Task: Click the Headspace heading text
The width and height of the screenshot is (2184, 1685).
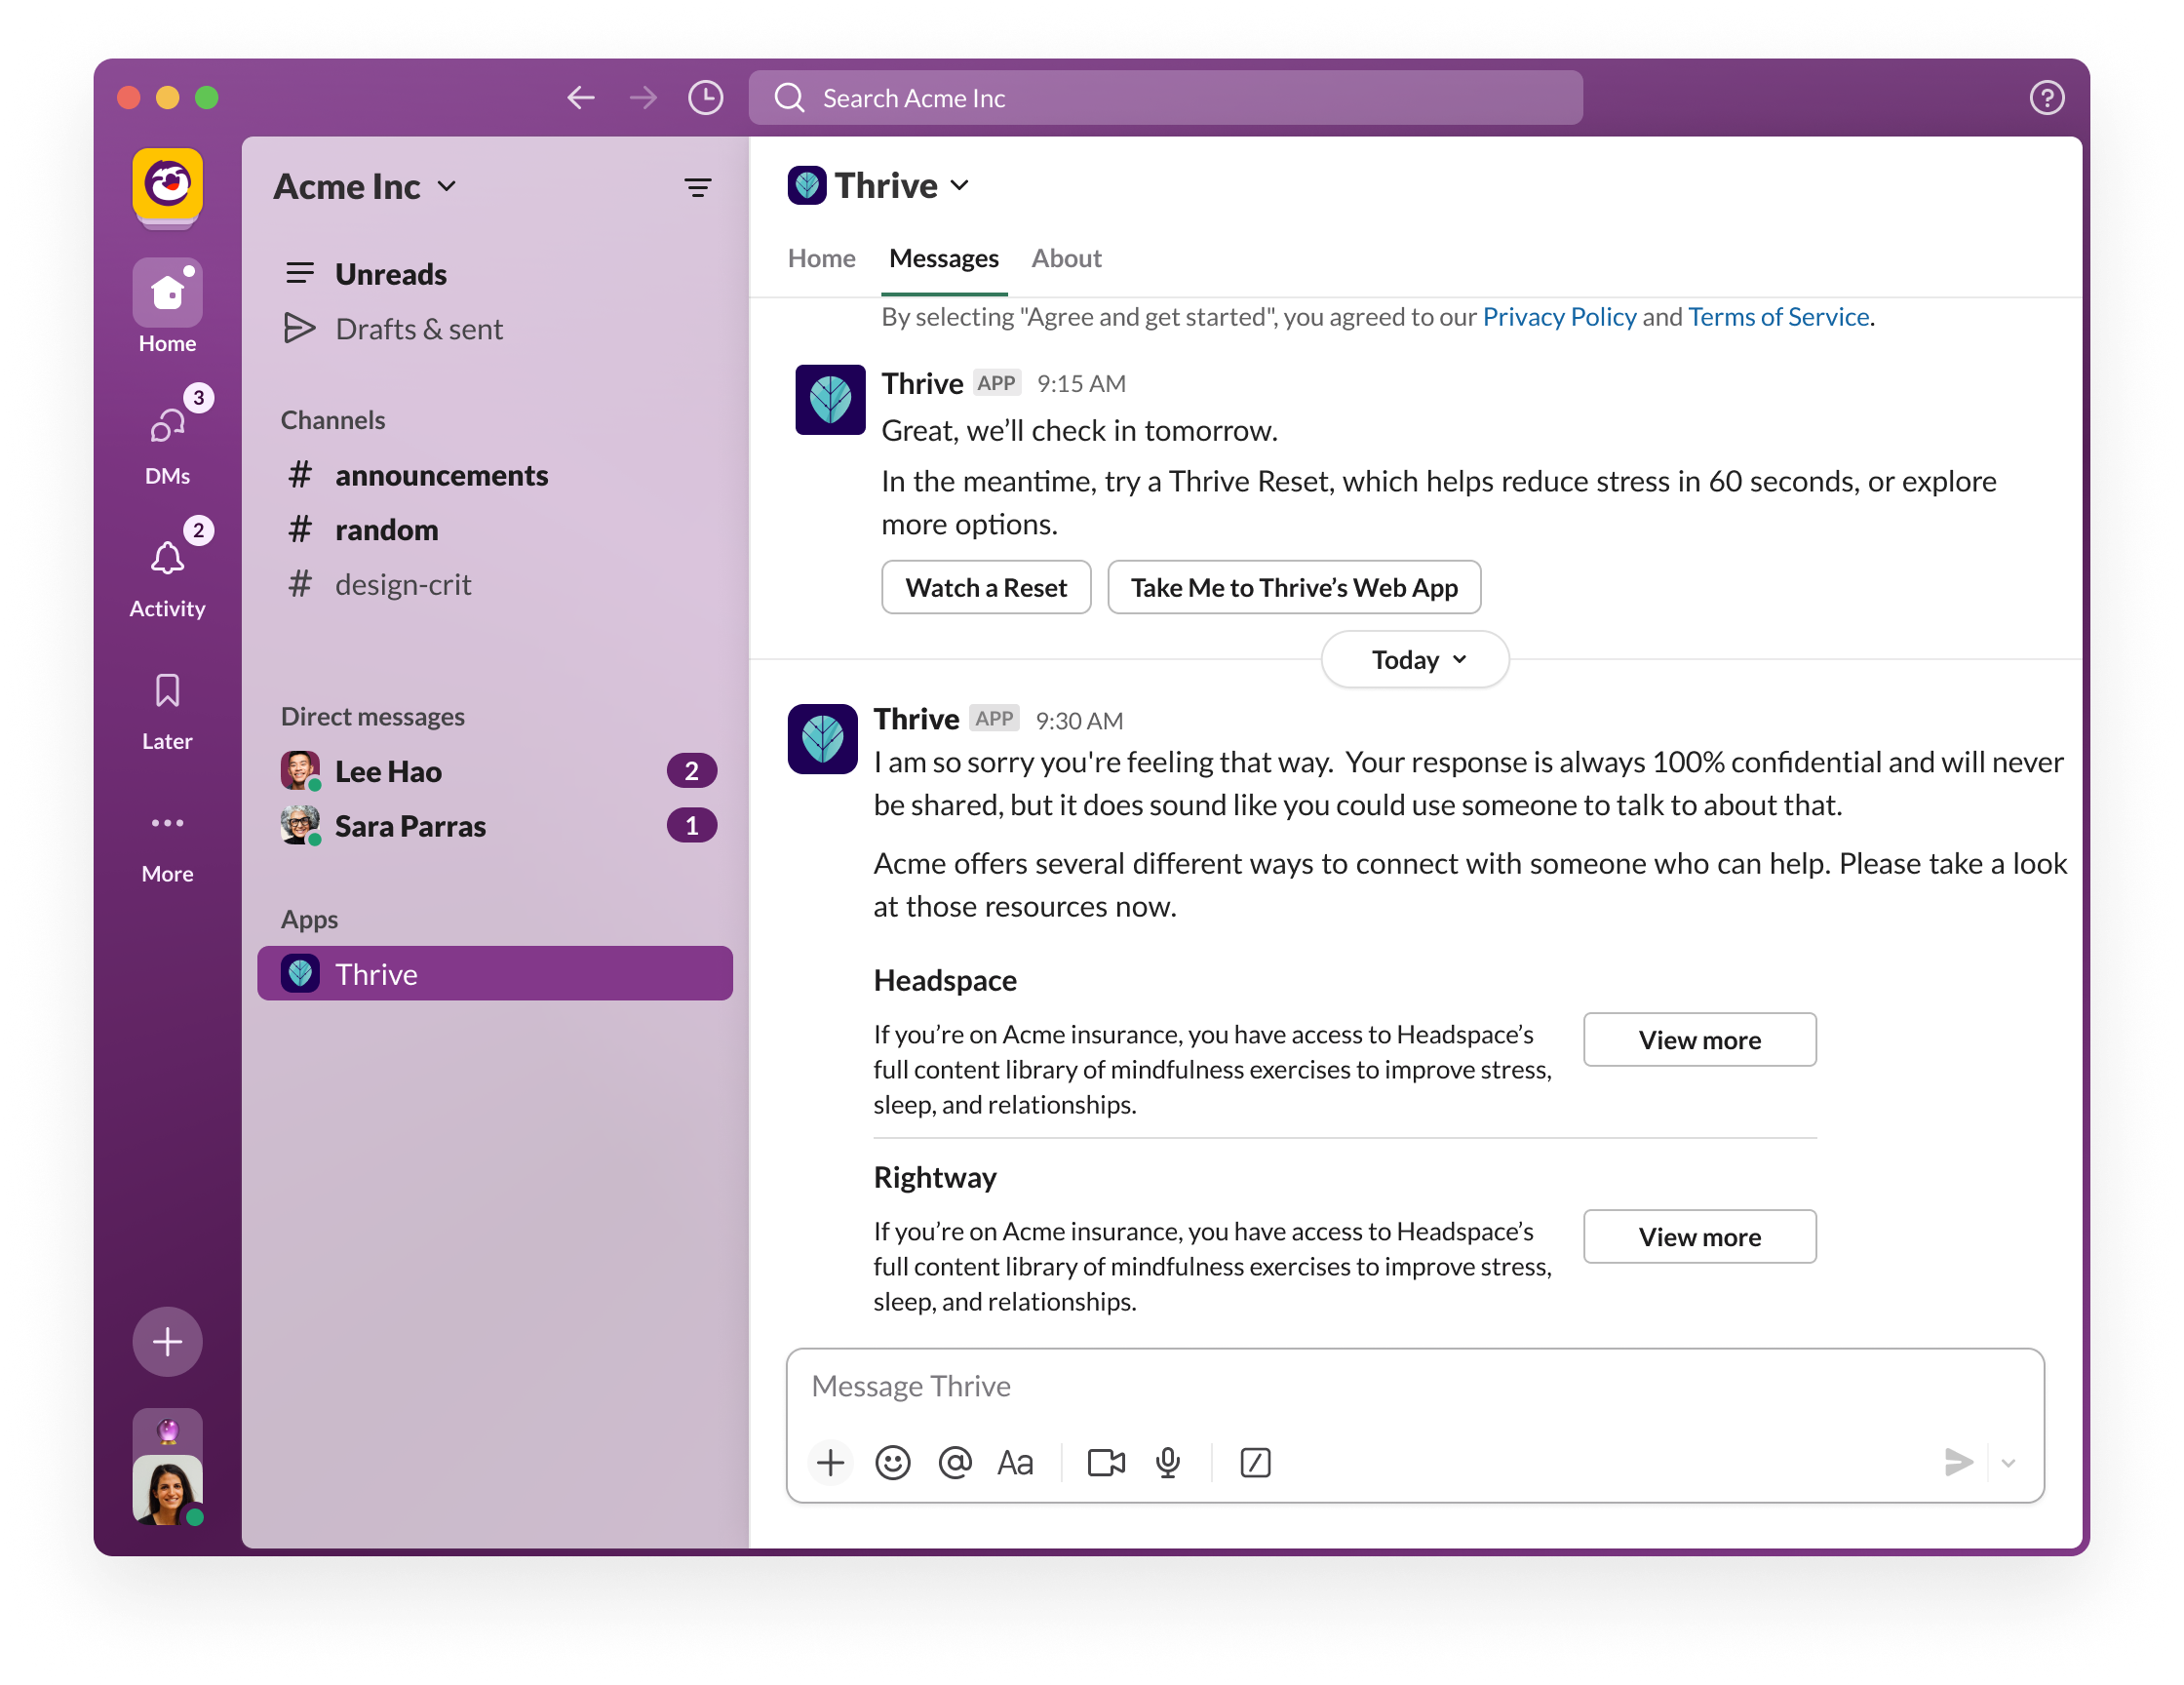Action: 945,981
